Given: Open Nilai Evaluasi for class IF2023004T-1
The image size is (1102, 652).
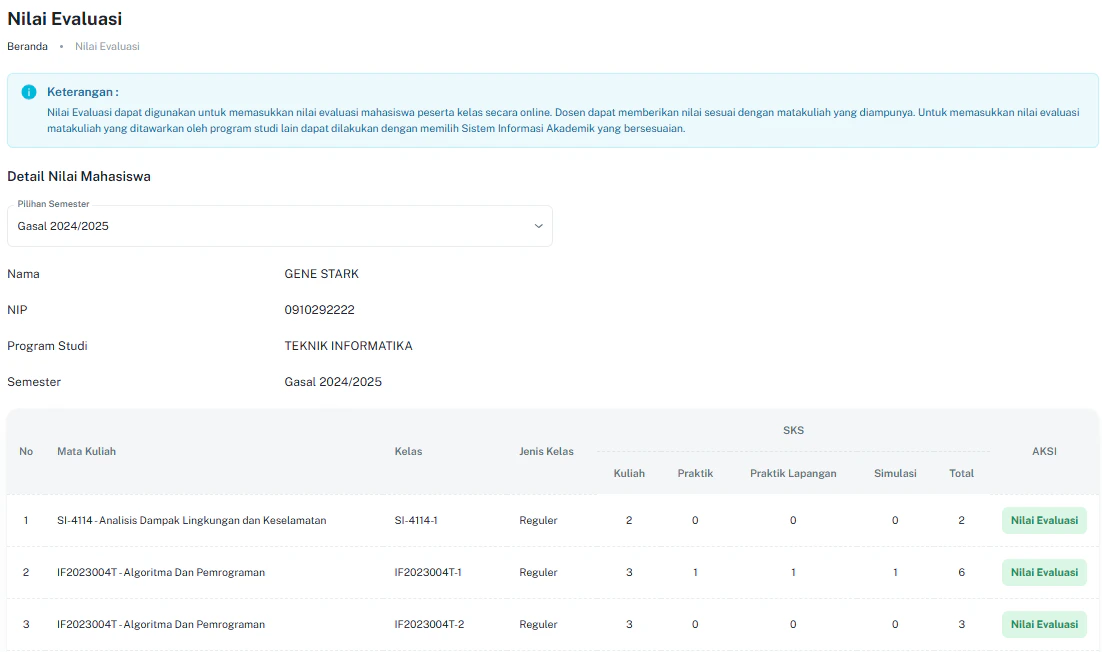Looking at the screenshot, I should (1044, 573).
